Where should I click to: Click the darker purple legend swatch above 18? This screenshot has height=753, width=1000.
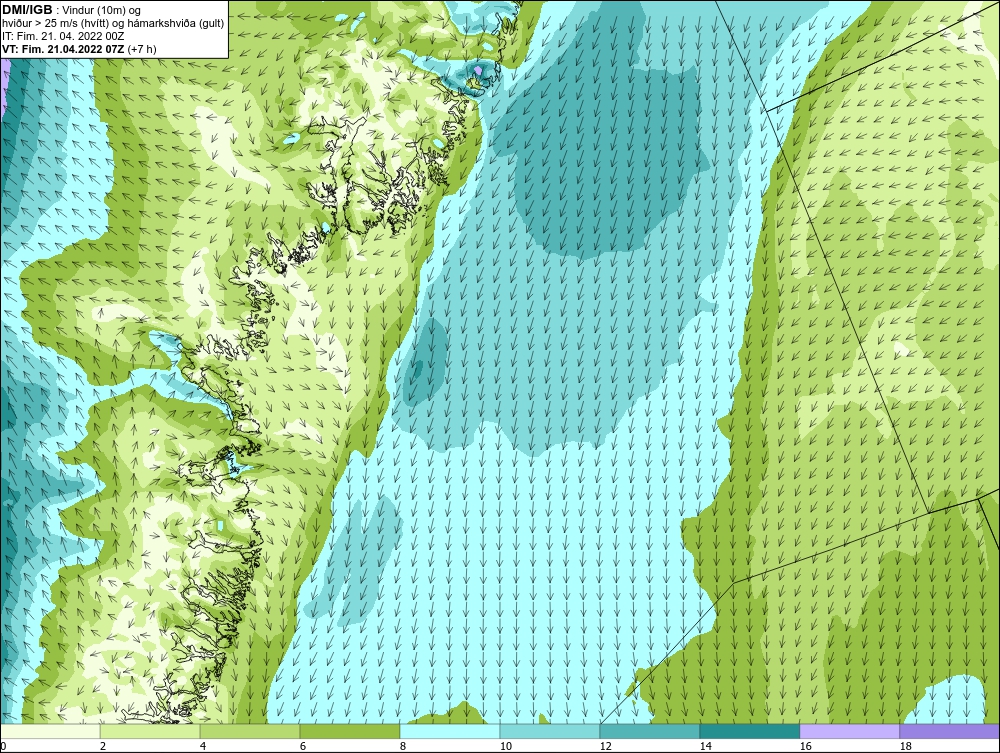pyautogui.click(x=950, y=731)
